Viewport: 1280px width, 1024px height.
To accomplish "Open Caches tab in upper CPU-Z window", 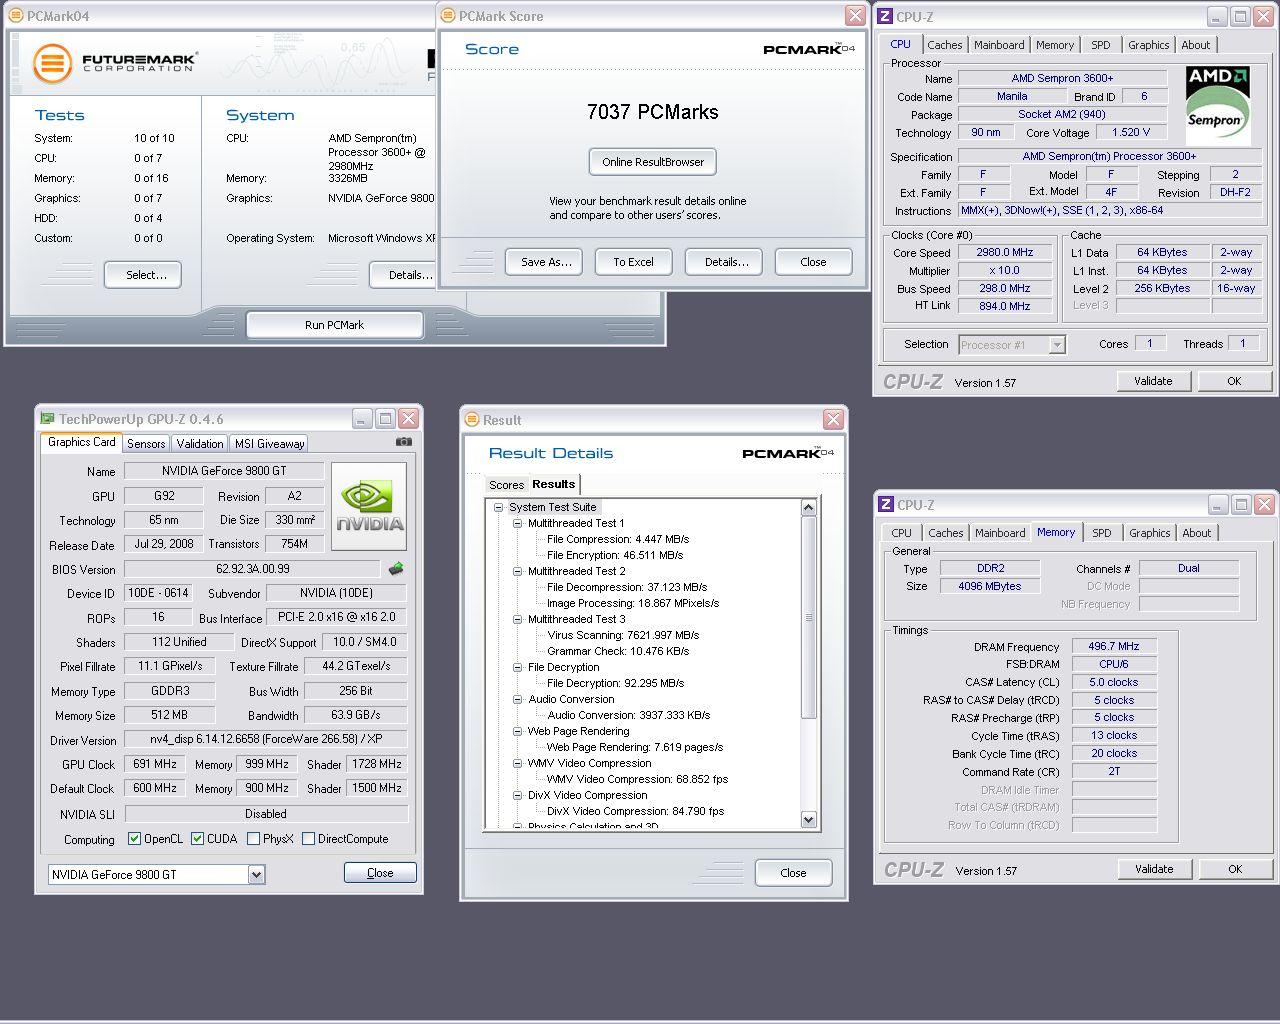I will (x=945, y=45).
